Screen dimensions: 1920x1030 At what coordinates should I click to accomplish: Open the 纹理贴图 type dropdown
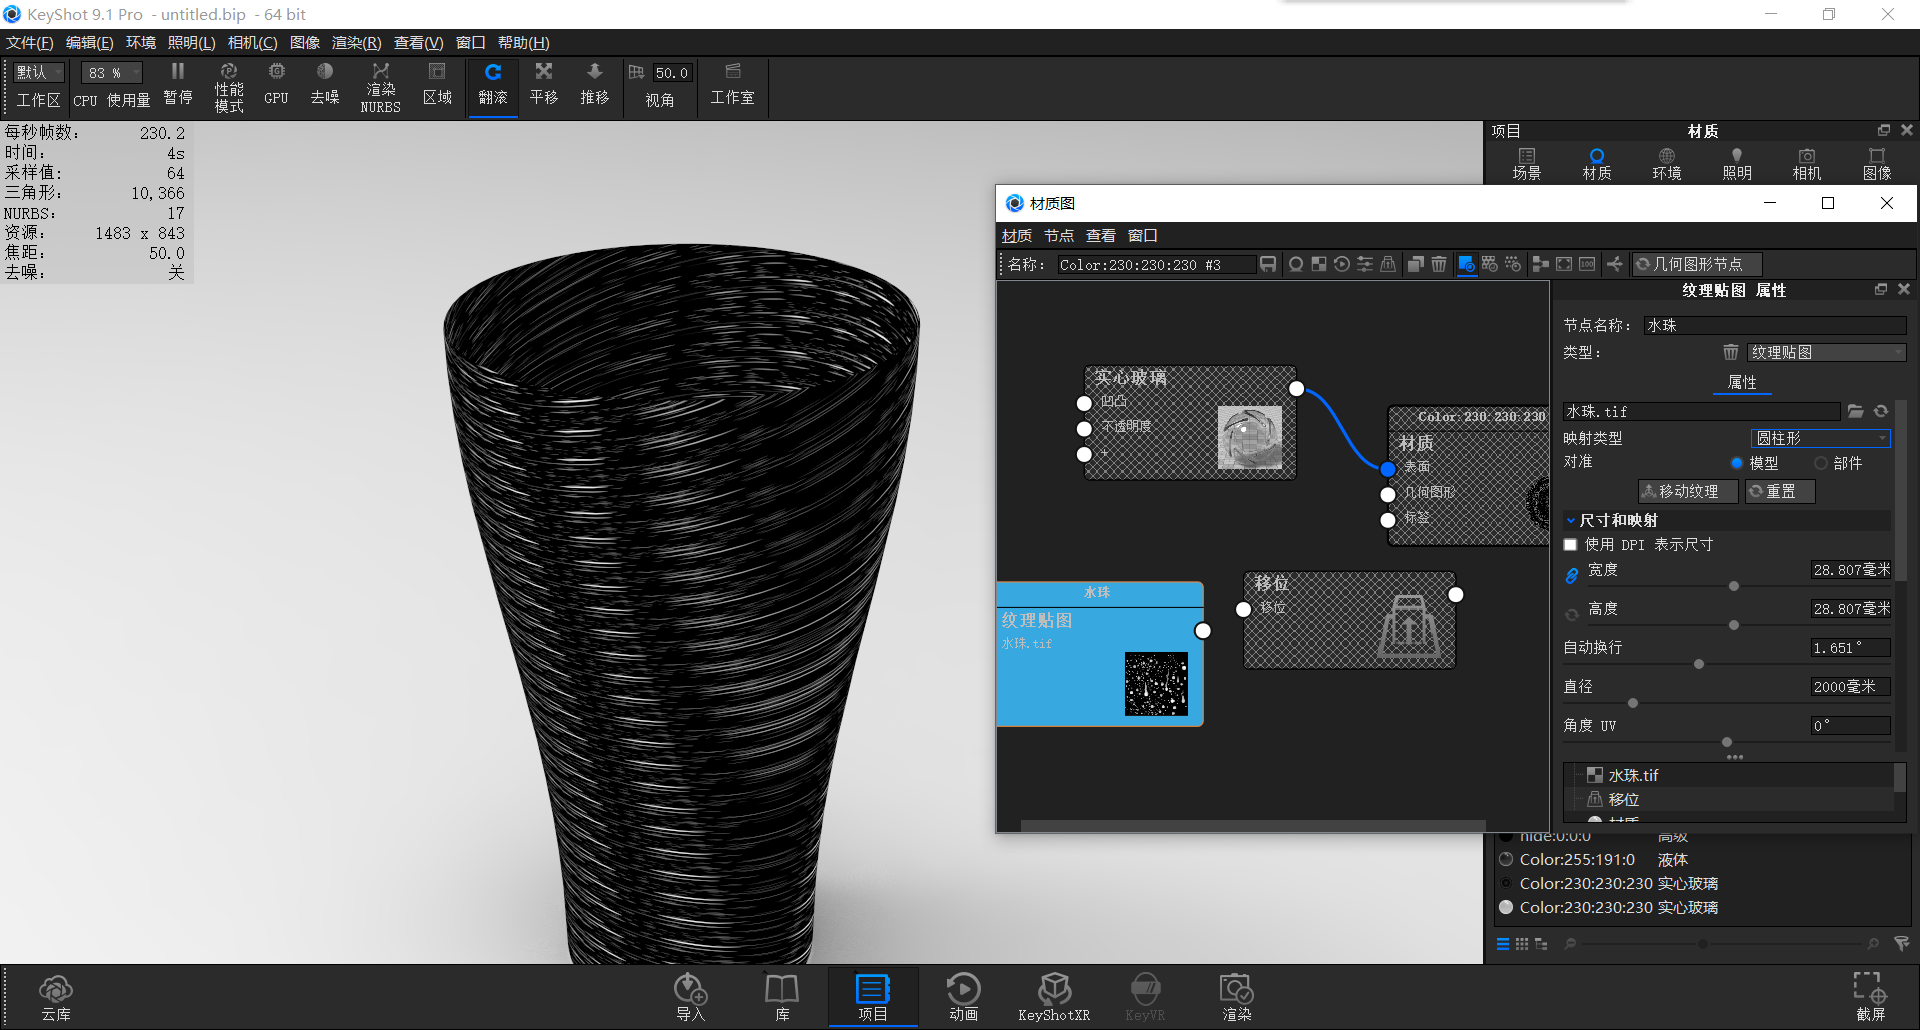(x=1826, y=351)
